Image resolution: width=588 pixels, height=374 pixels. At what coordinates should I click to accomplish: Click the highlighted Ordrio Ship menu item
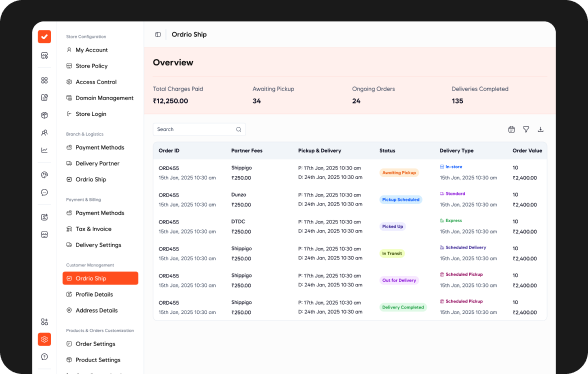click(x=100, y=278)
